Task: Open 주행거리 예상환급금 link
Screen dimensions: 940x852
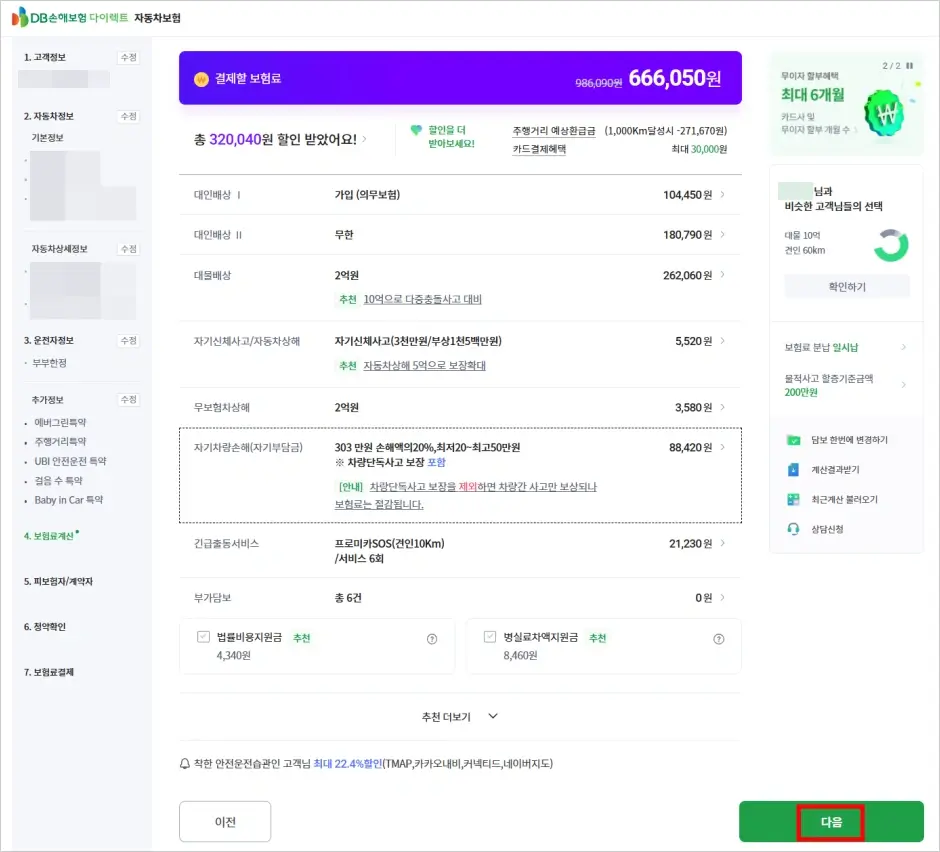Action: [x=554, y=131]
